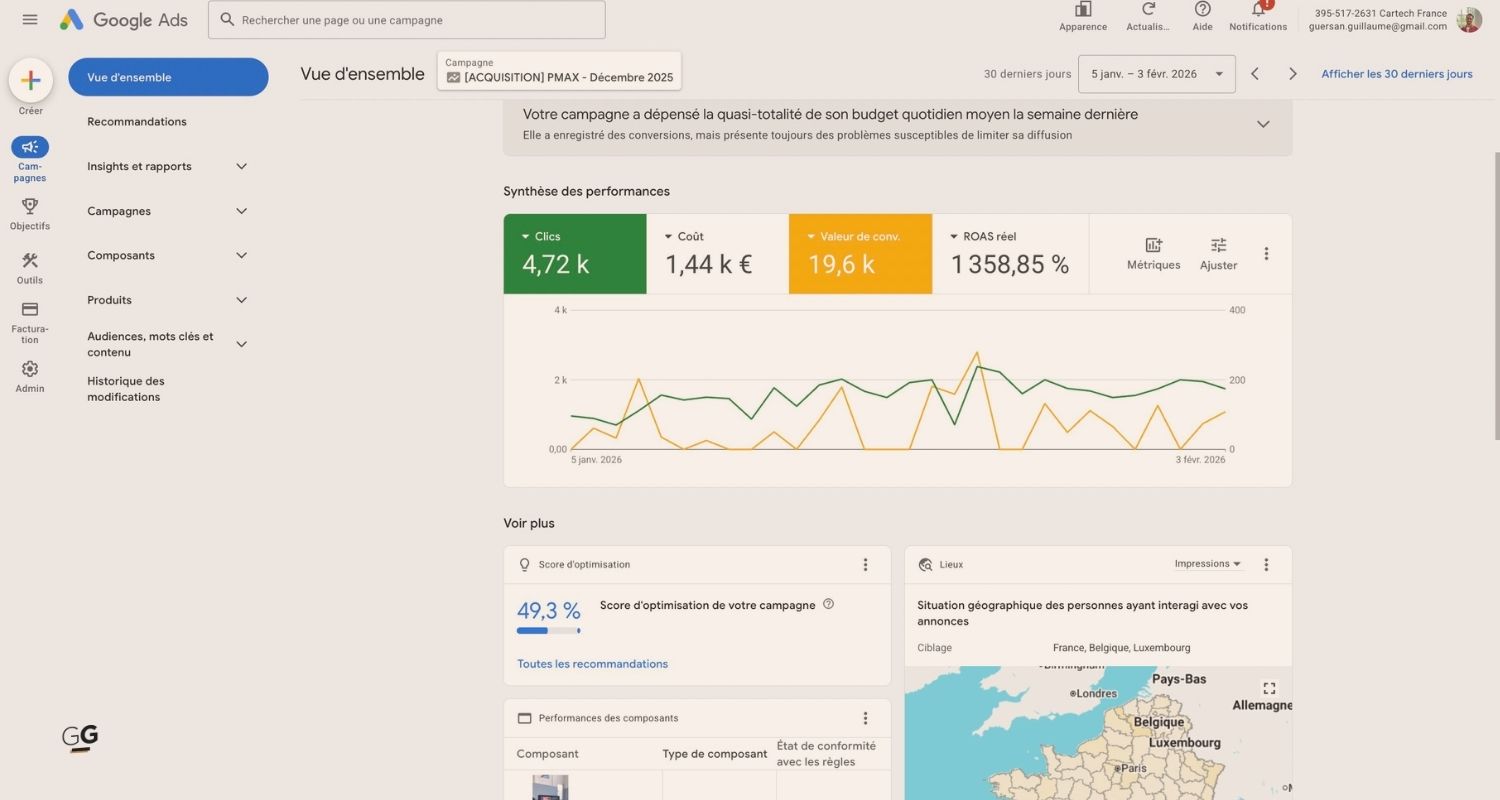Toggle the Valeur de conv. metric card

(860, 253)
